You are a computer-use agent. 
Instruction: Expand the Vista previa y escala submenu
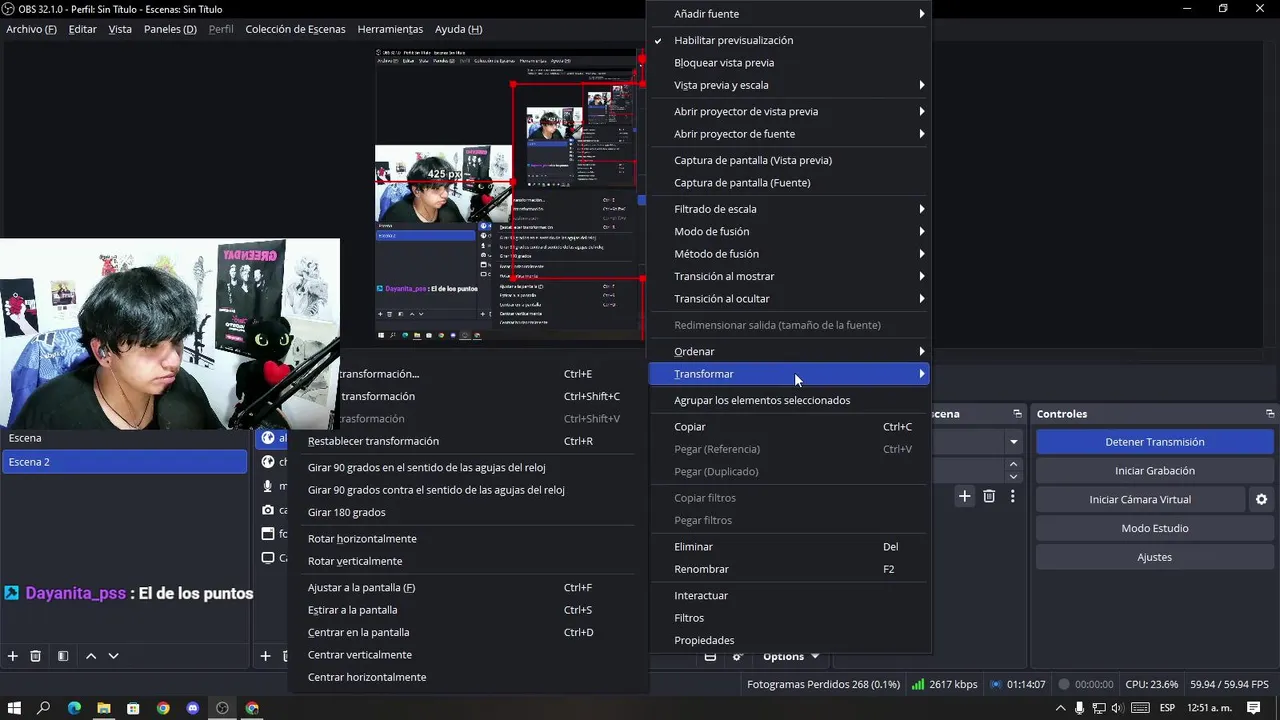[x=790, y=85]
